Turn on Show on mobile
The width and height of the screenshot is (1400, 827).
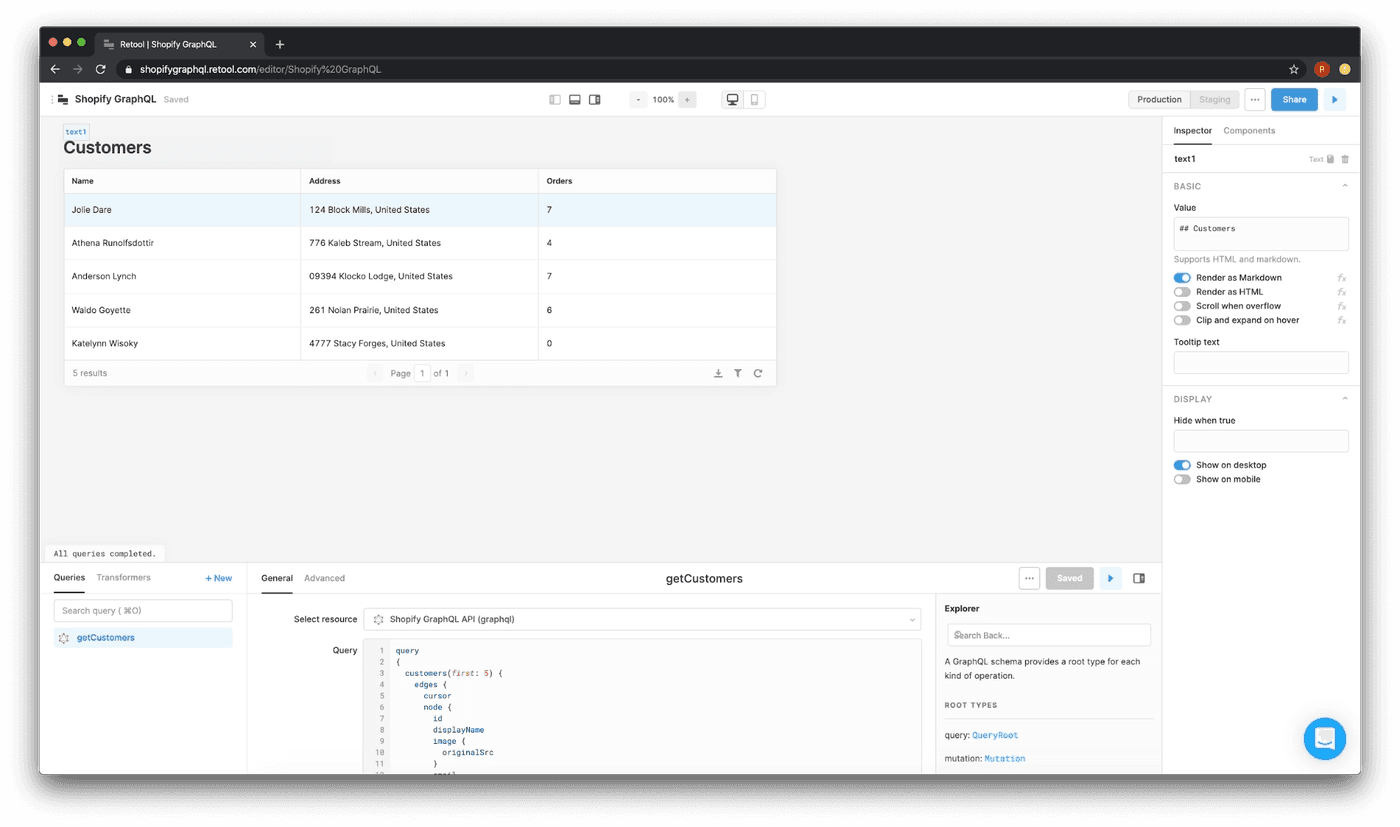[1182, 479]
